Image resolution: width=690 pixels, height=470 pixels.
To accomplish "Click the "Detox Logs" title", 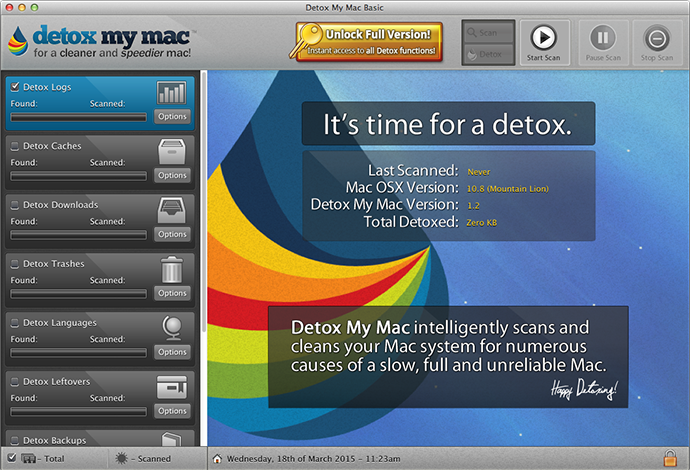I will click(x=47, y=87).
